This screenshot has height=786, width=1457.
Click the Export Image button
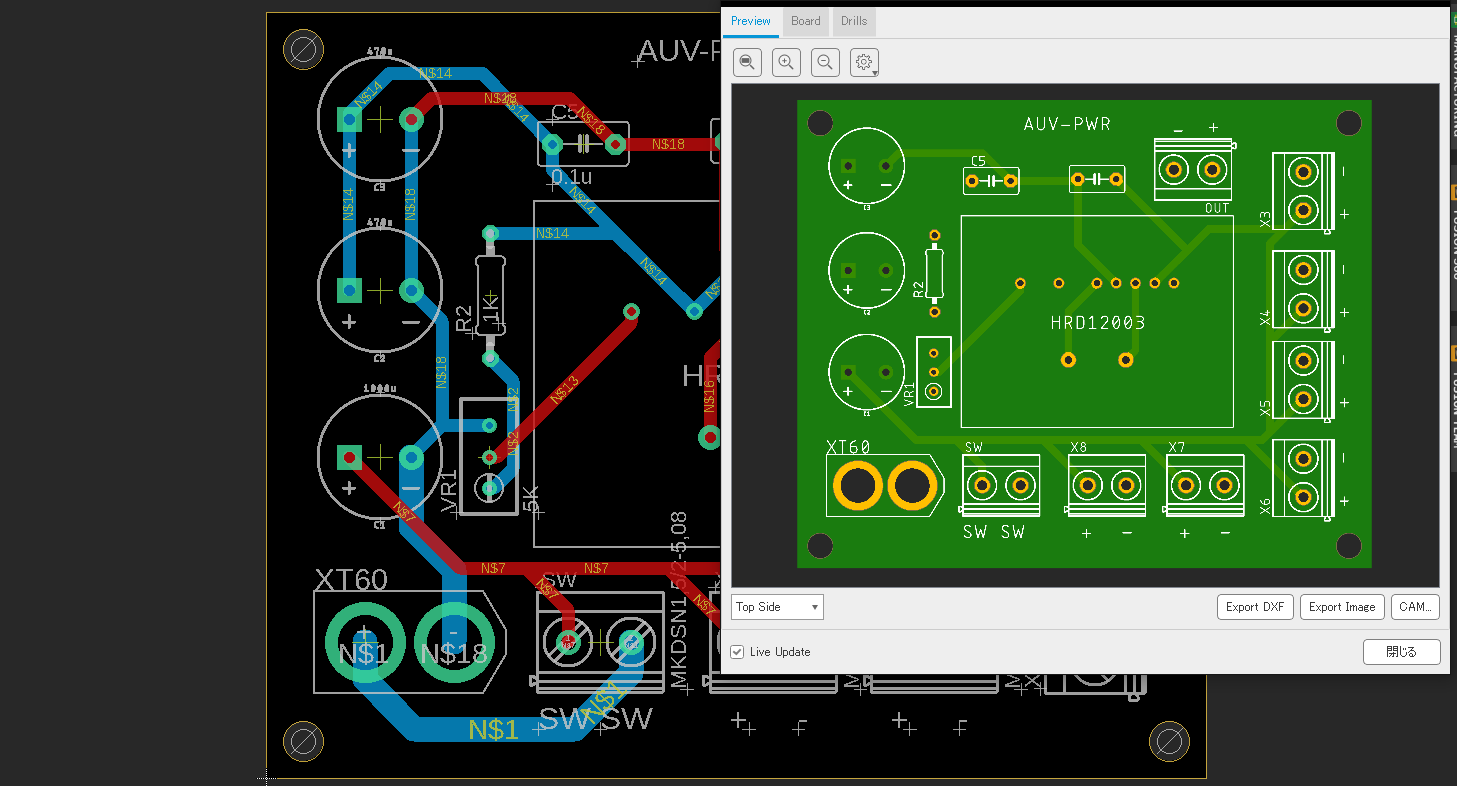pyautogui.click(x=1342, y=607)
